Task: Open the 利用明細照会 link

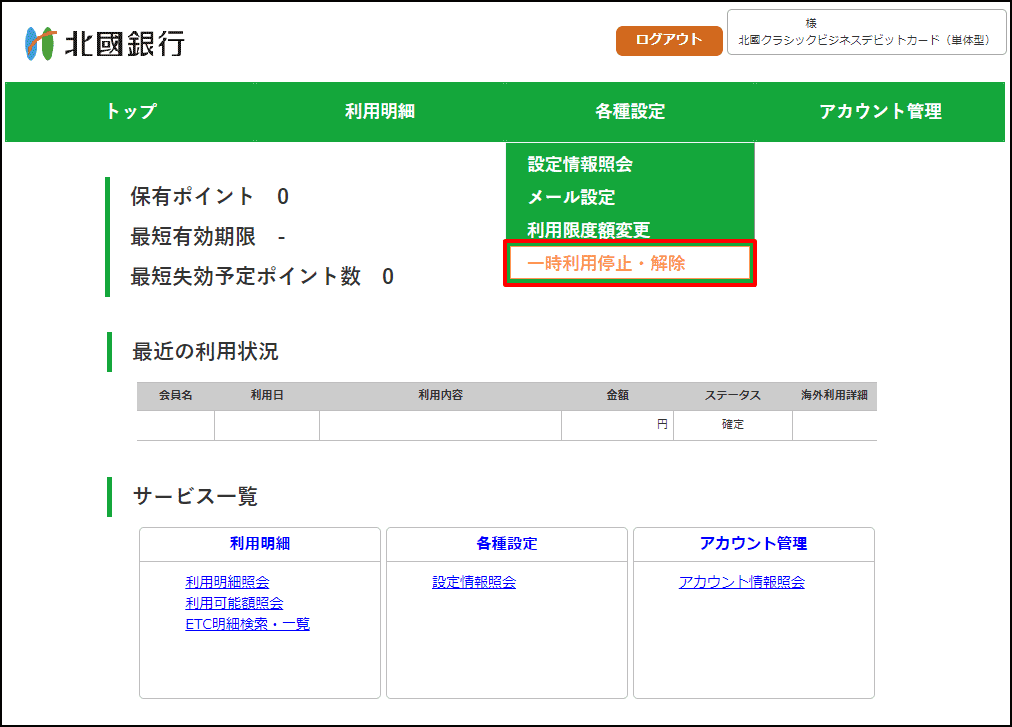Action: (227, 582)
